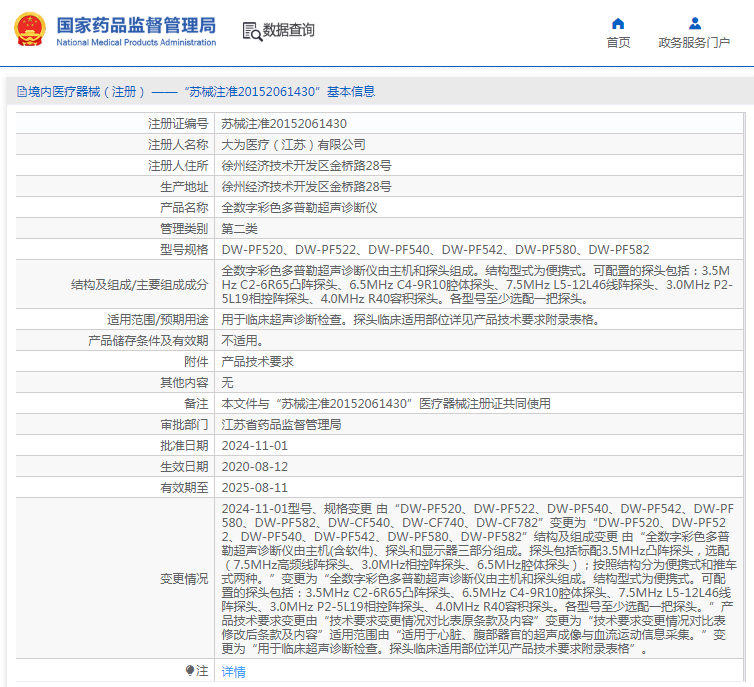Click the 不适用。 value
The width and height of the screenshot is (754, 687).
242,341
